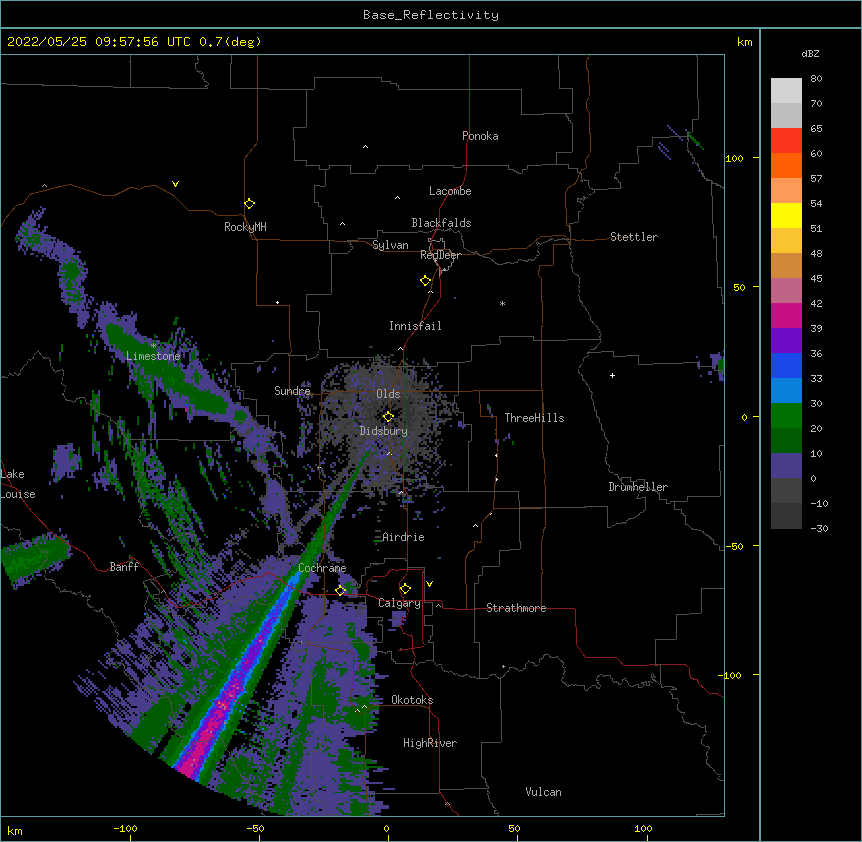This screenshot has height=842, width=862.
Task: Pick the red 60-65 dBZ legend swatch
Action: click(786, 141)
